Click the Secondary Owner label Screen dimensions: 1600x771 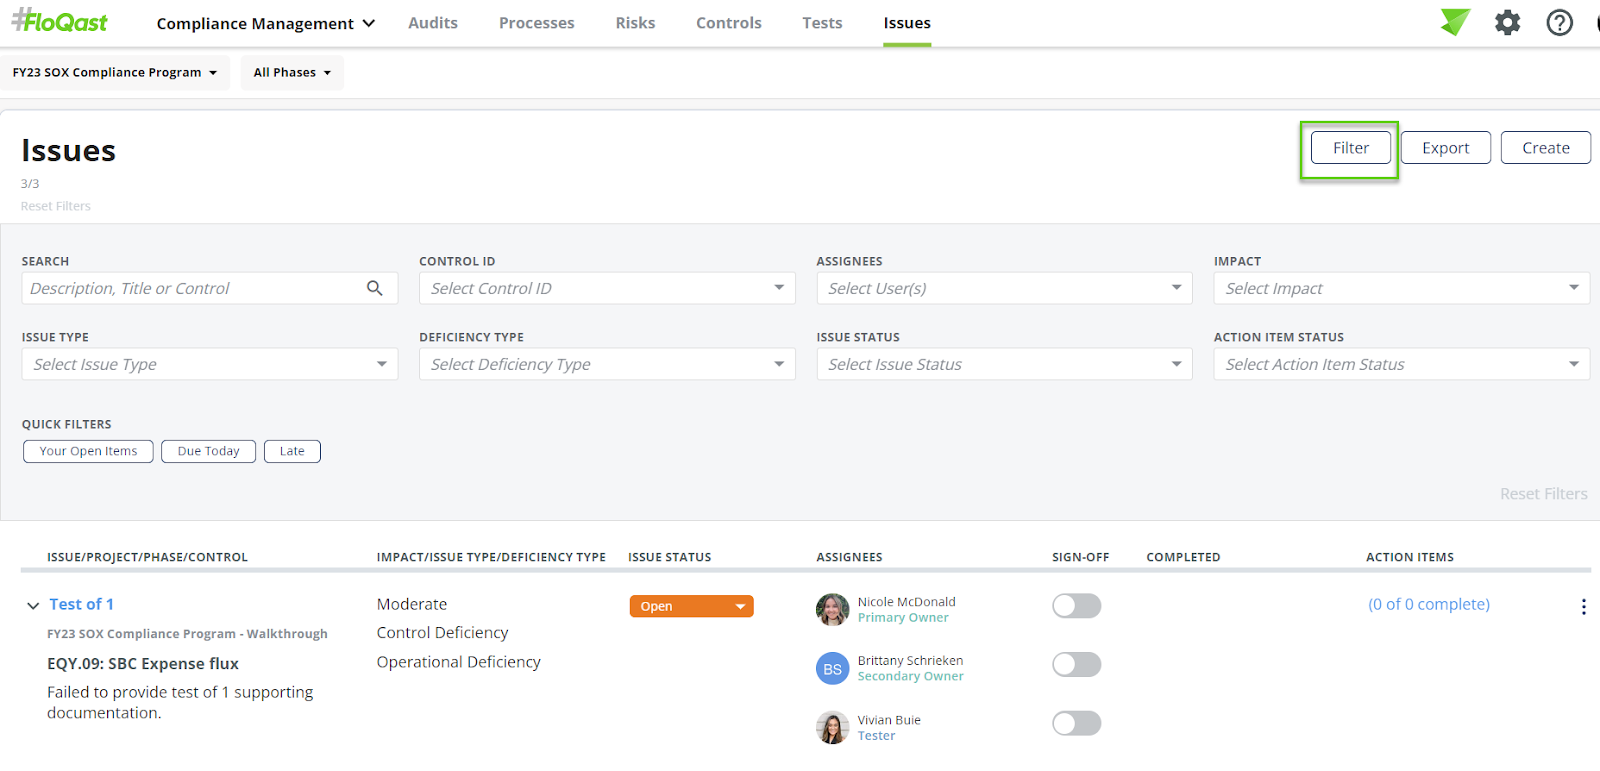910,677
